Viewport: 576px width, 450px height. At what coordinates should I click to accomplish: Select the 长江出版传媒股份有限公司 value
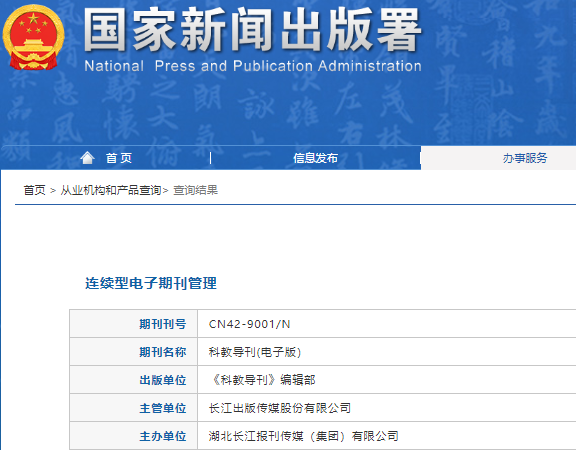click(280, 408)
